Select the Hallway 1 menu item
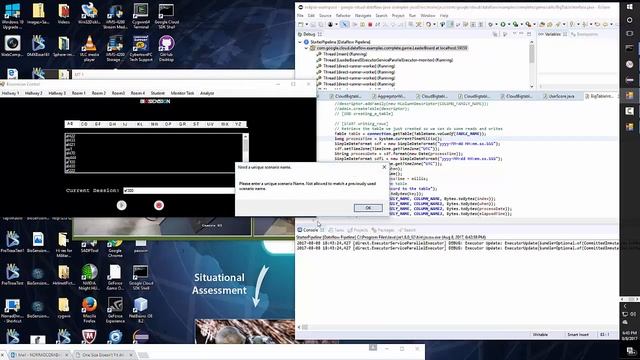The width and height of the screenshot is (640, 360). click(11, 93)
